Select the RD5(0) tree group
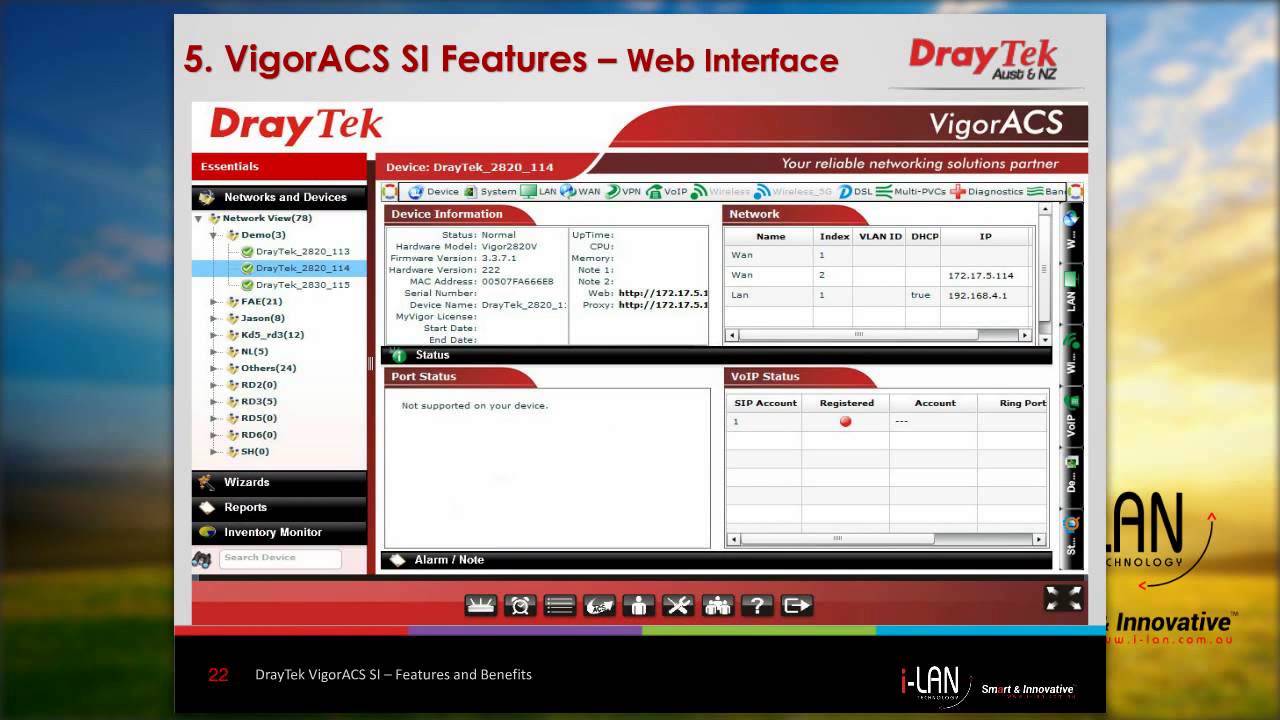This screenshot has height=720, width=1280. click(x=259, y=418)
